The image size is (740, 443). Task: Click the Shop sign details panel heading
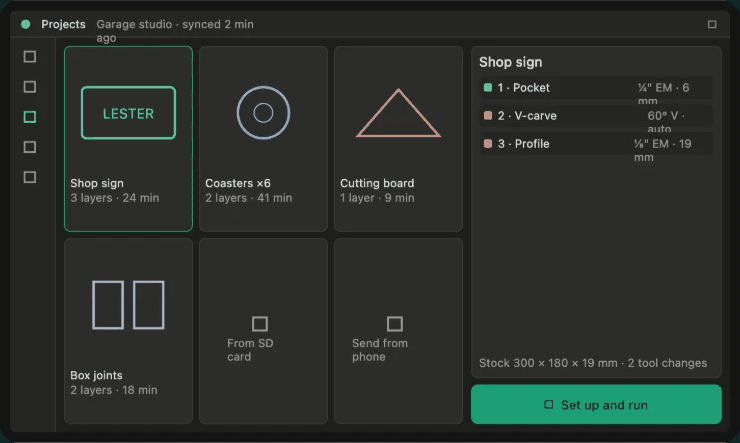(511, 62)
